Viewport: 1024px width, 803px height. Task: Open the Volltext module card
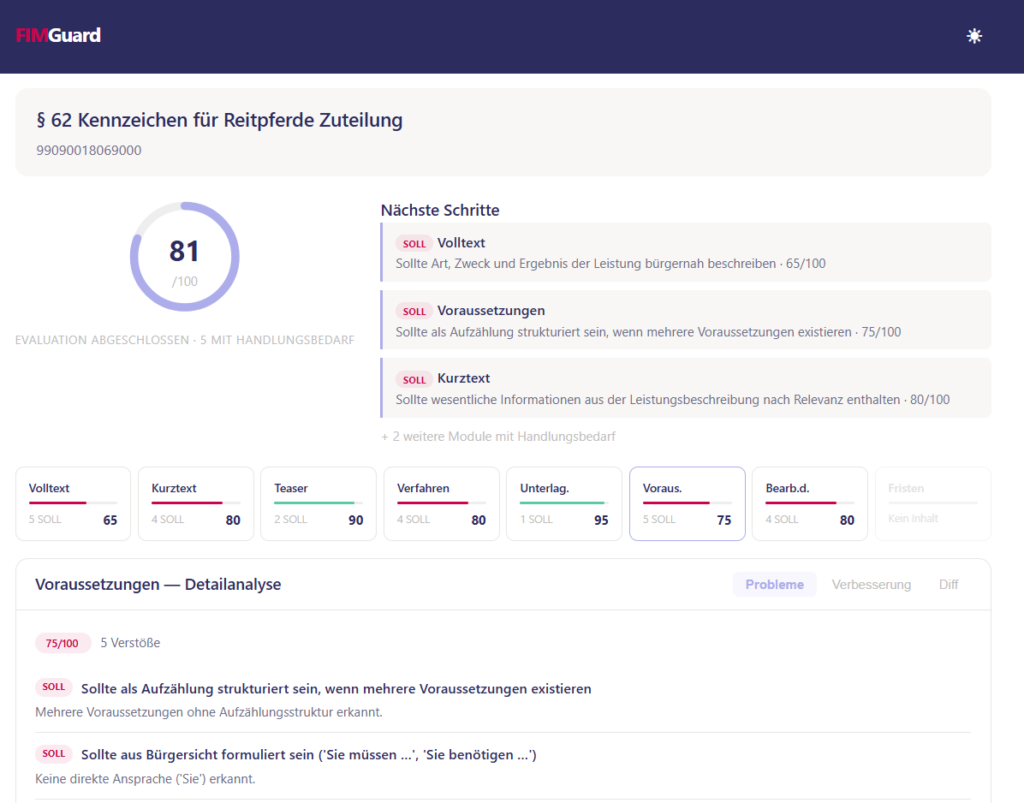(73, 503)
